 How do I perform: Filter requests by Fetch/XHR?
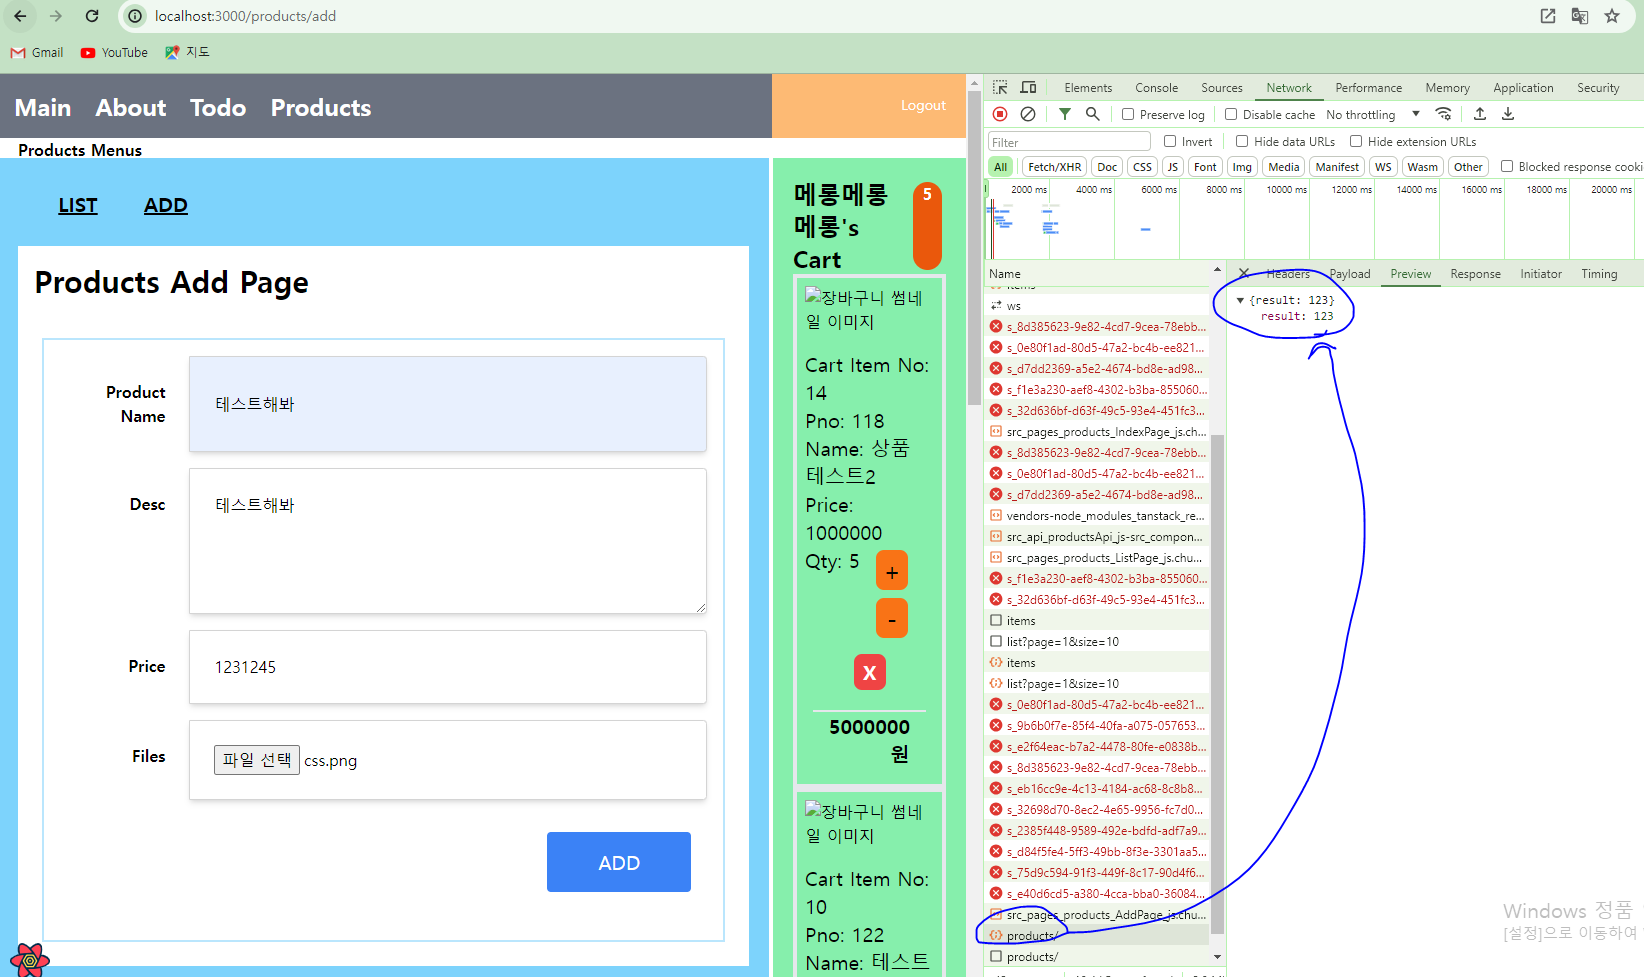point(1054,167)
